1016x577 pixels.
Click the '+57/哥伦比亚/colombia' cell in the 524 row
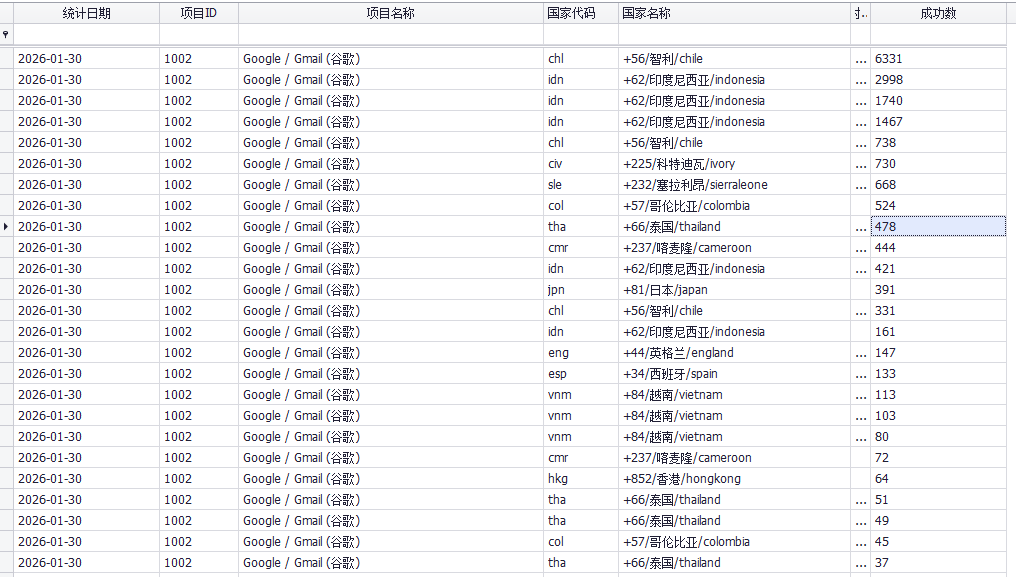click(734, 206)
